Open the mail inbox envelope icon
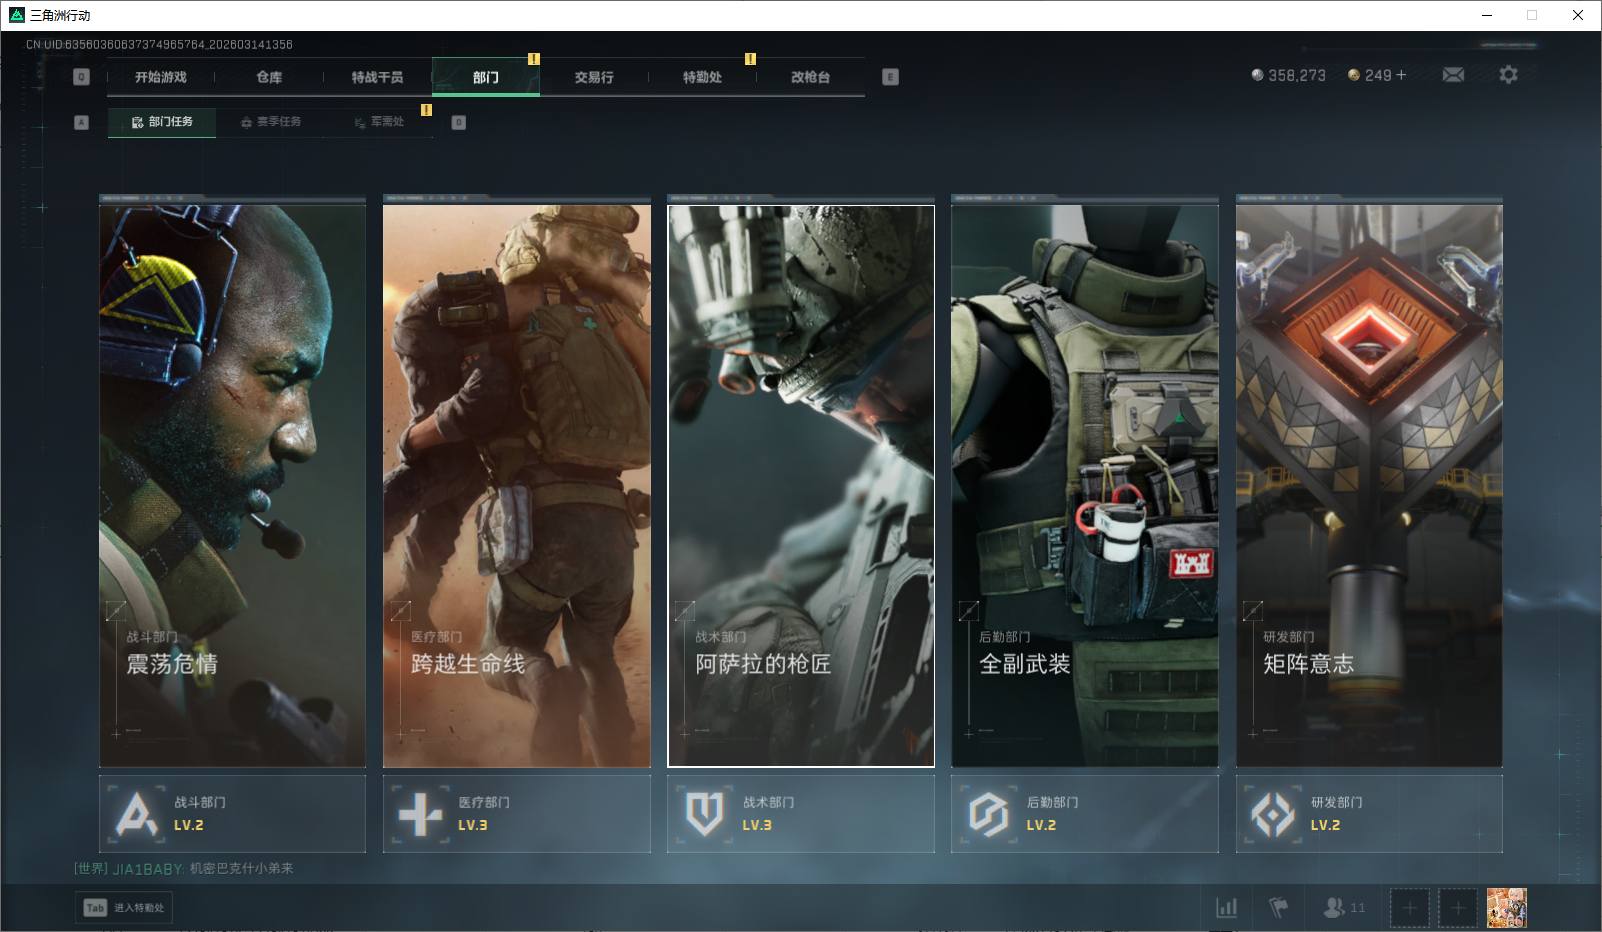This screenshot has height=932, width=1602. [1453, 75]
